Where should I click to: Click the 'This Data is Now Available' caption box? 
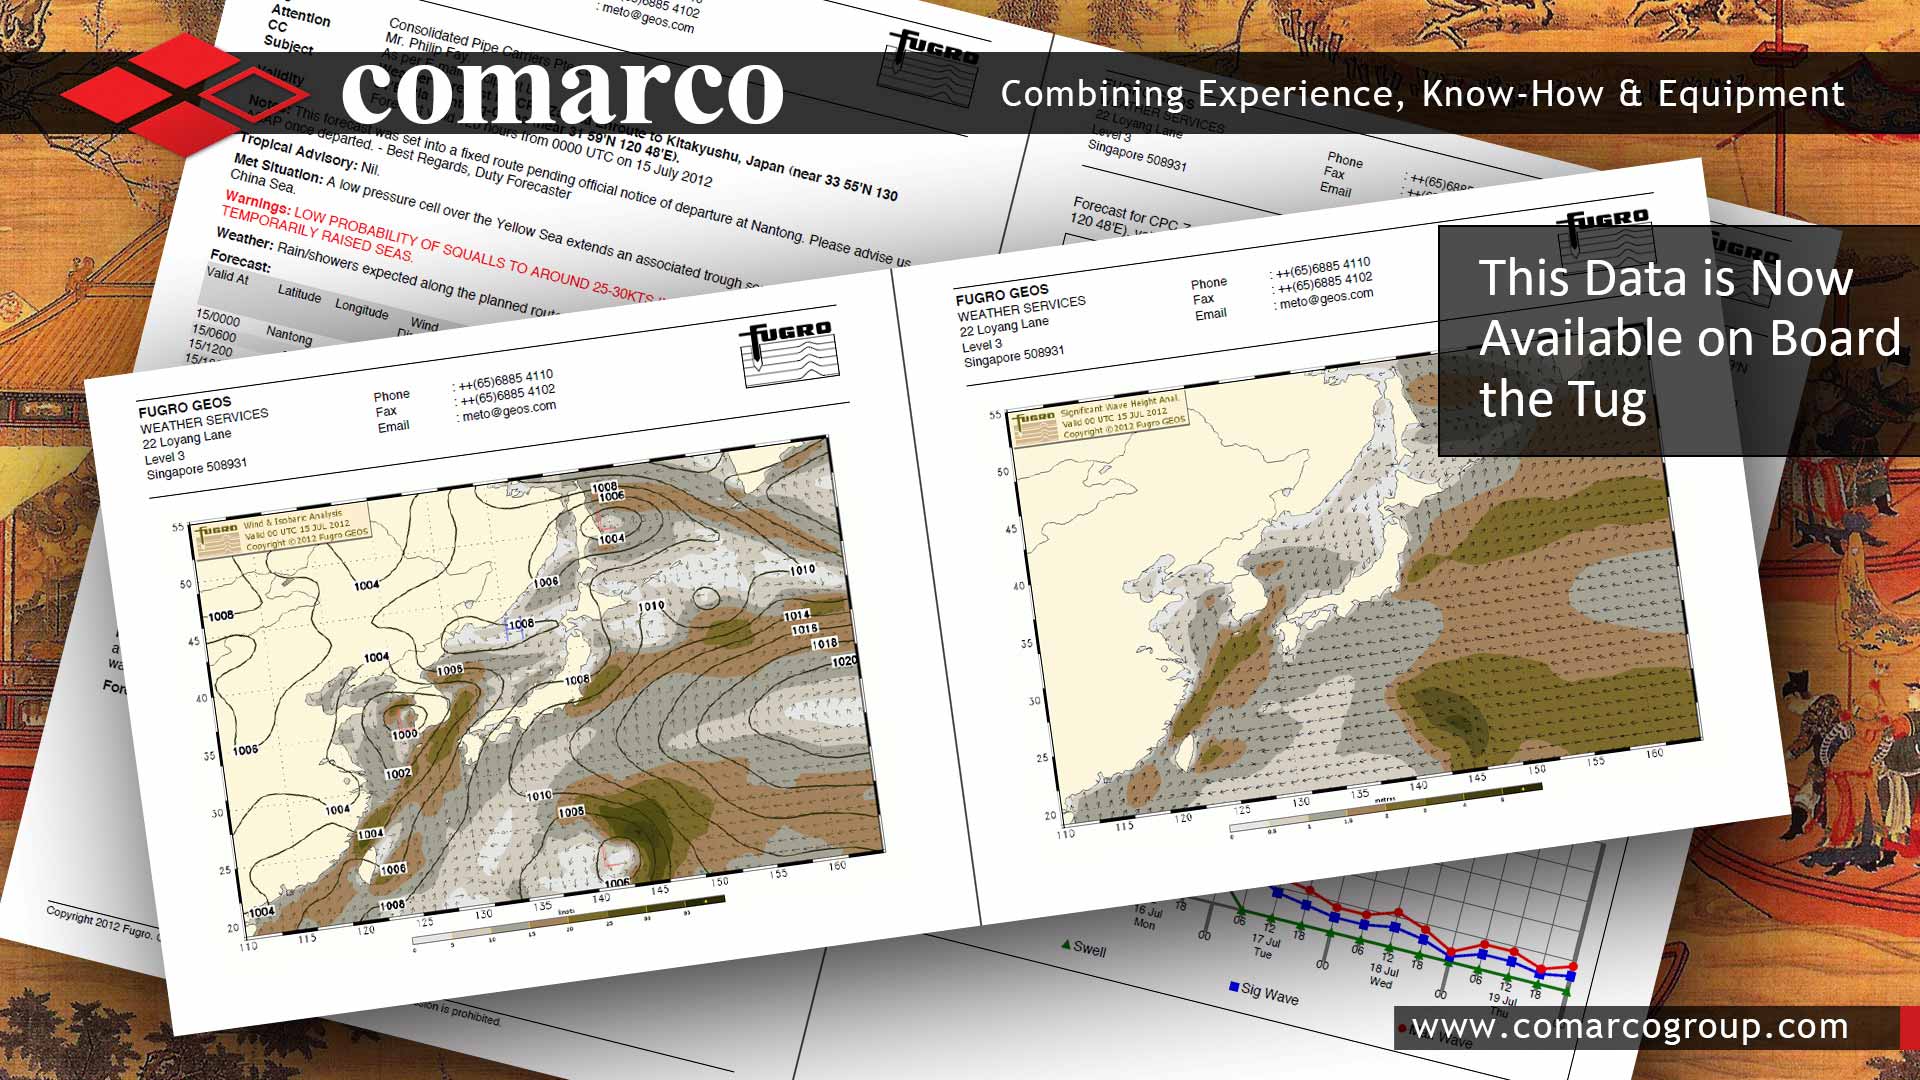[x=1679, y=340]
